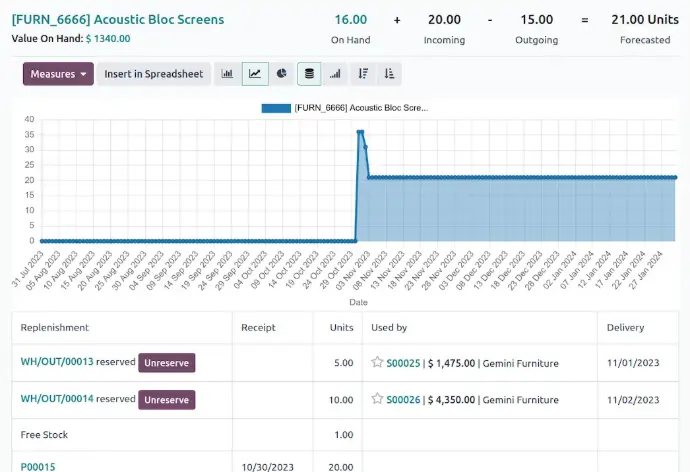
Task: Open sales order S00025
Action: click(403, 363)
